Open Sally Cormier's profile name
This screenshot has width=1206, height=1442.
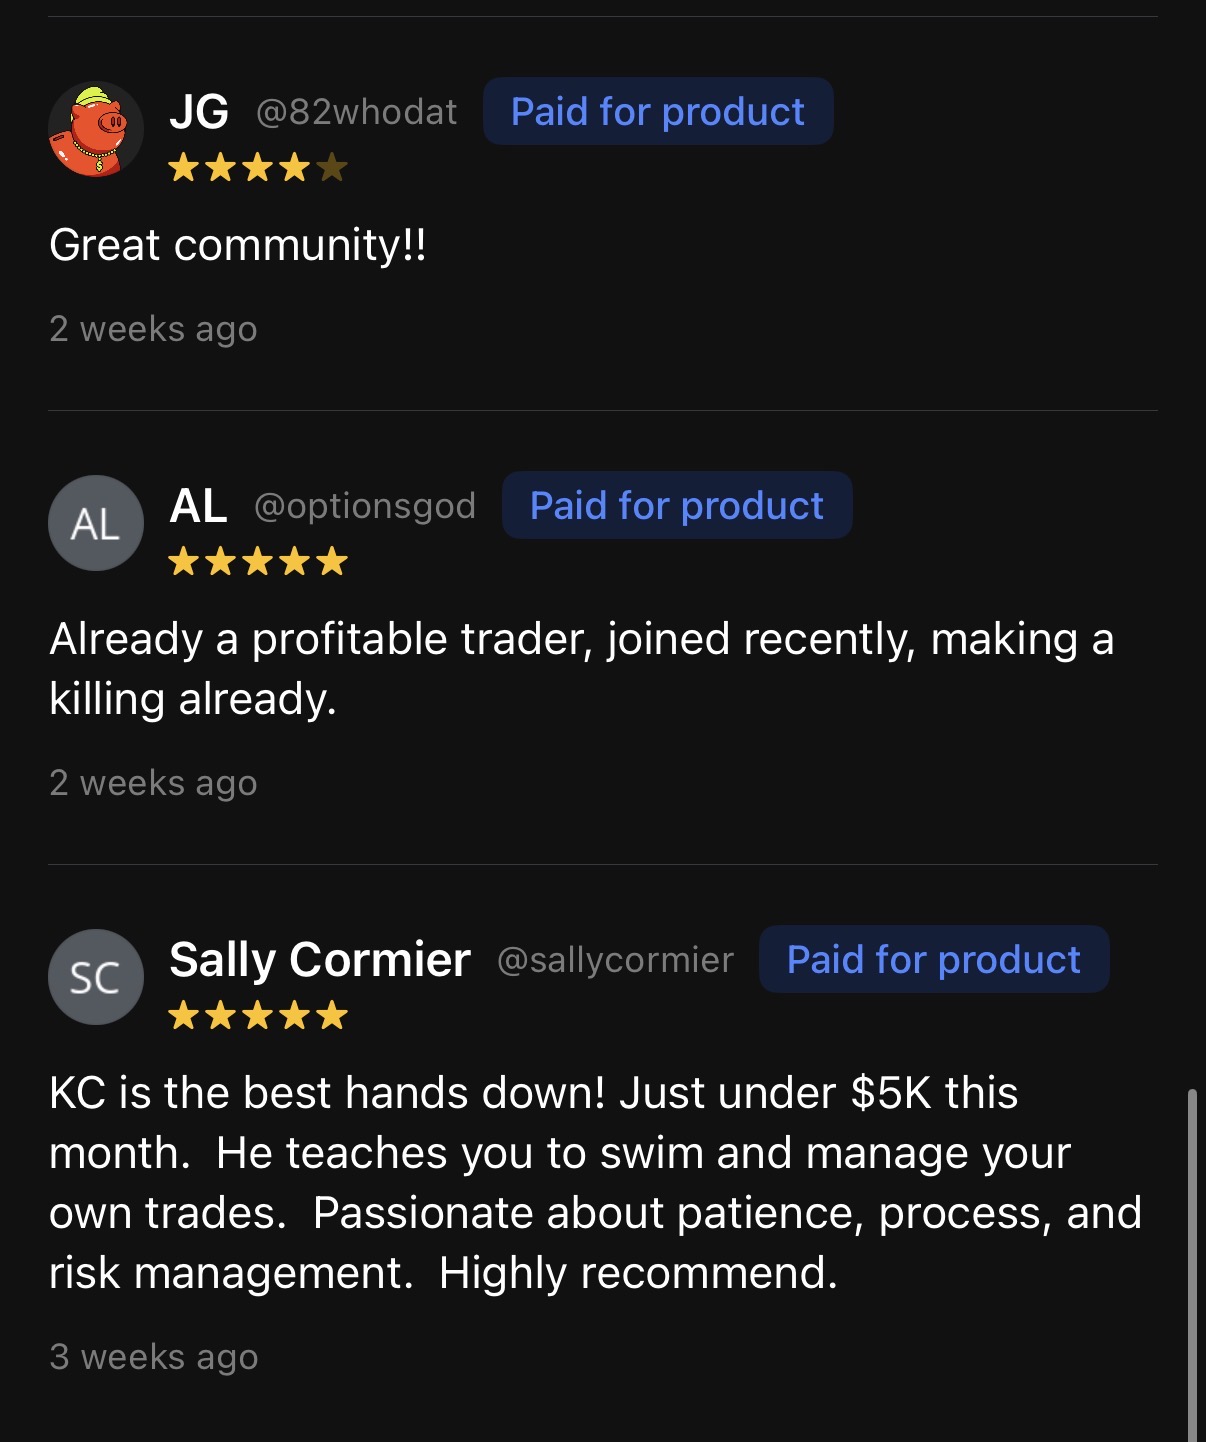(320, 959)
